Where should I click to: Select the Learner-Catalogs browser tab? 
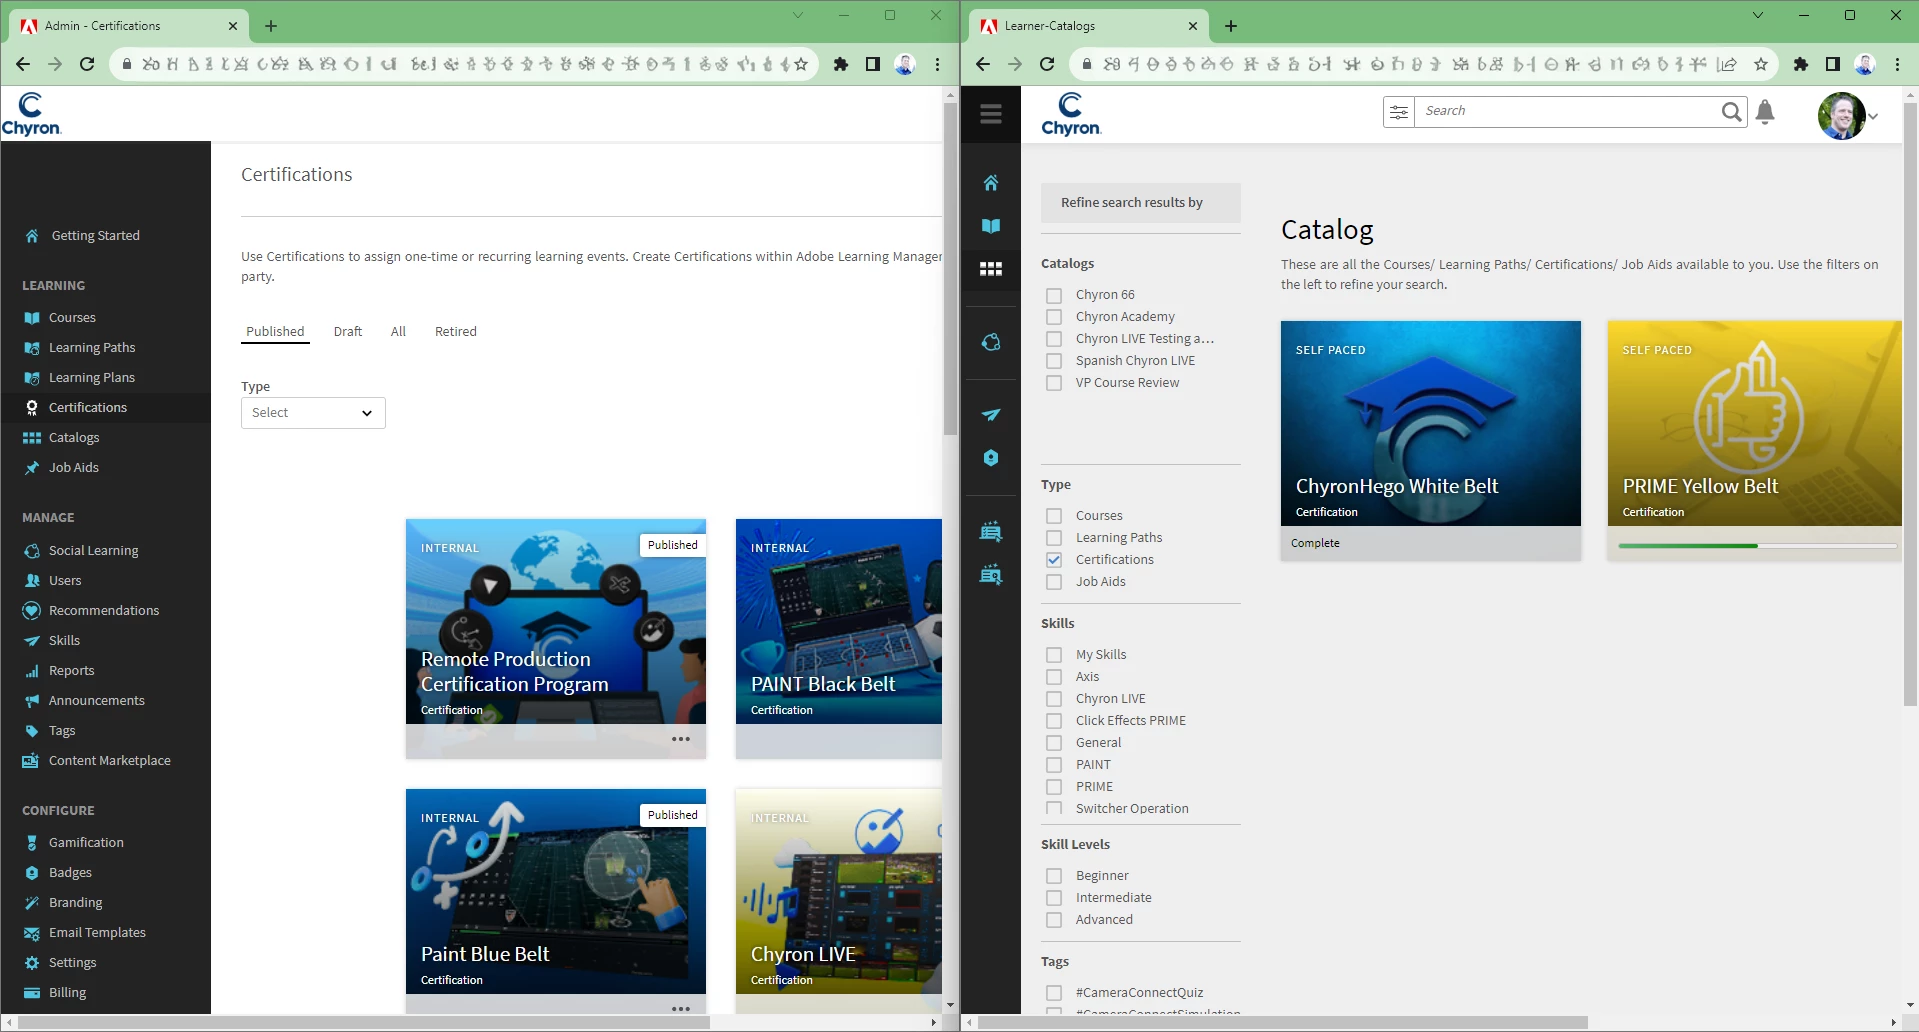(1090, 26)
